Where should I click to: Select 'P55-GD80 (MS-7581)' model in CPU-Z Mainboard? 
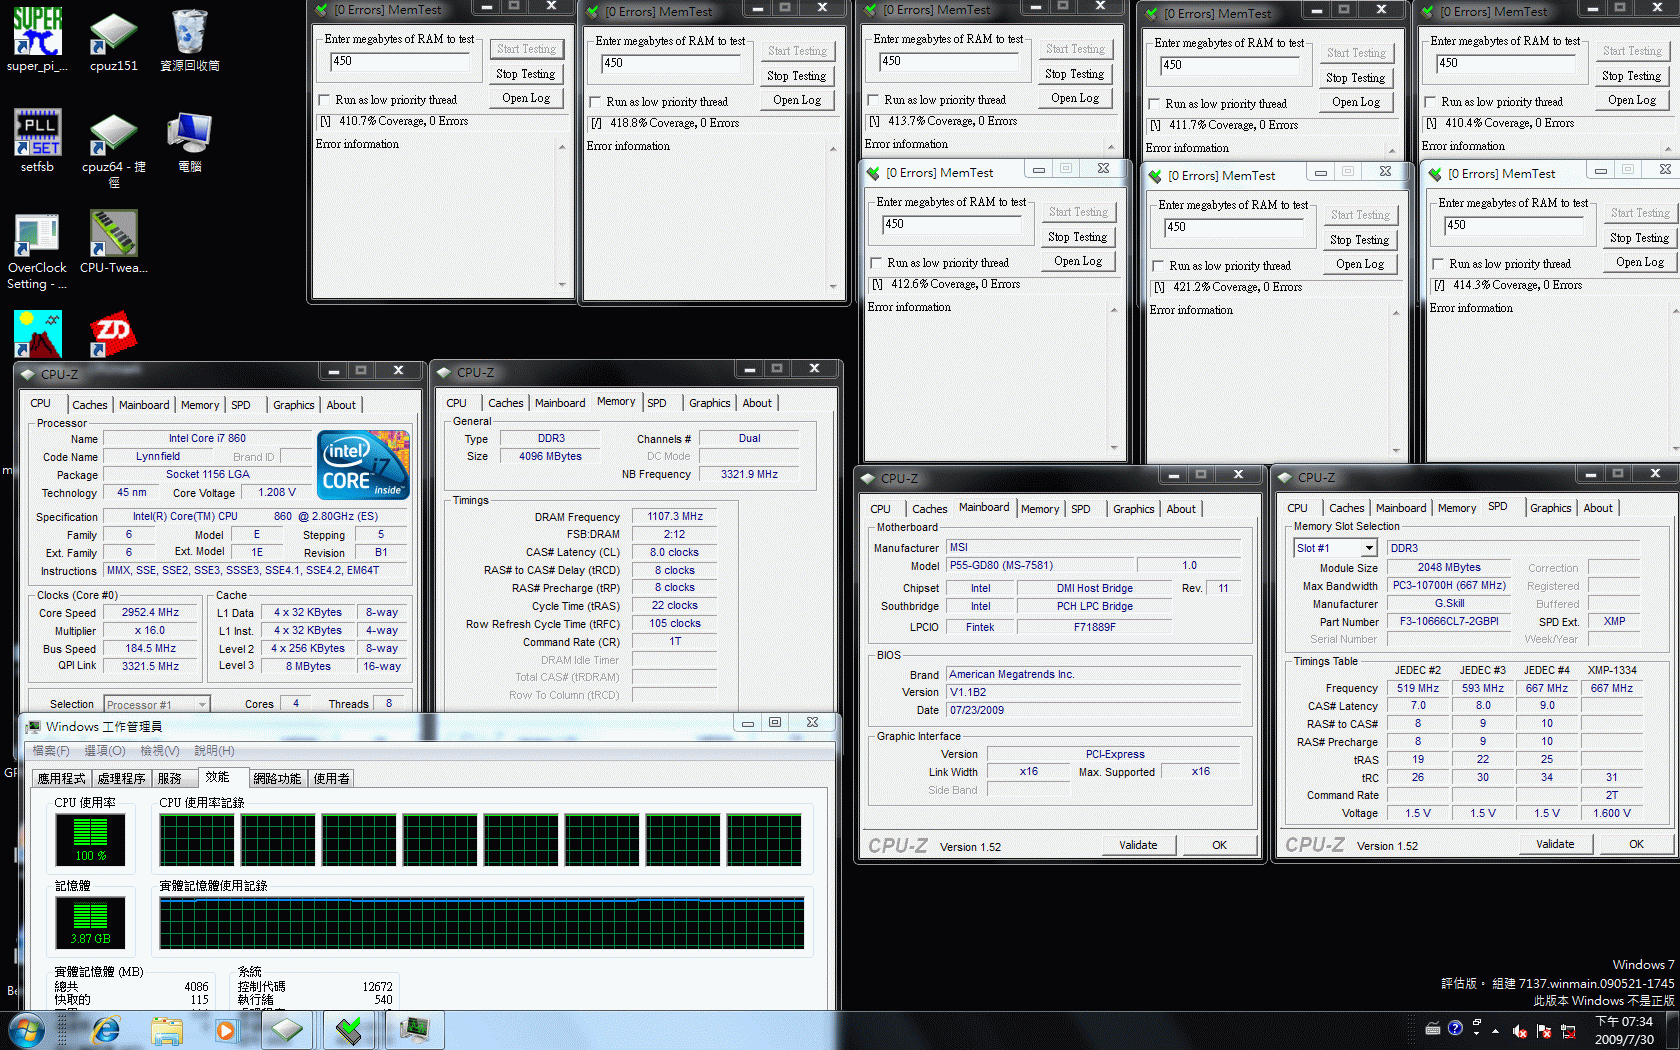click(x=1040, y=565)
